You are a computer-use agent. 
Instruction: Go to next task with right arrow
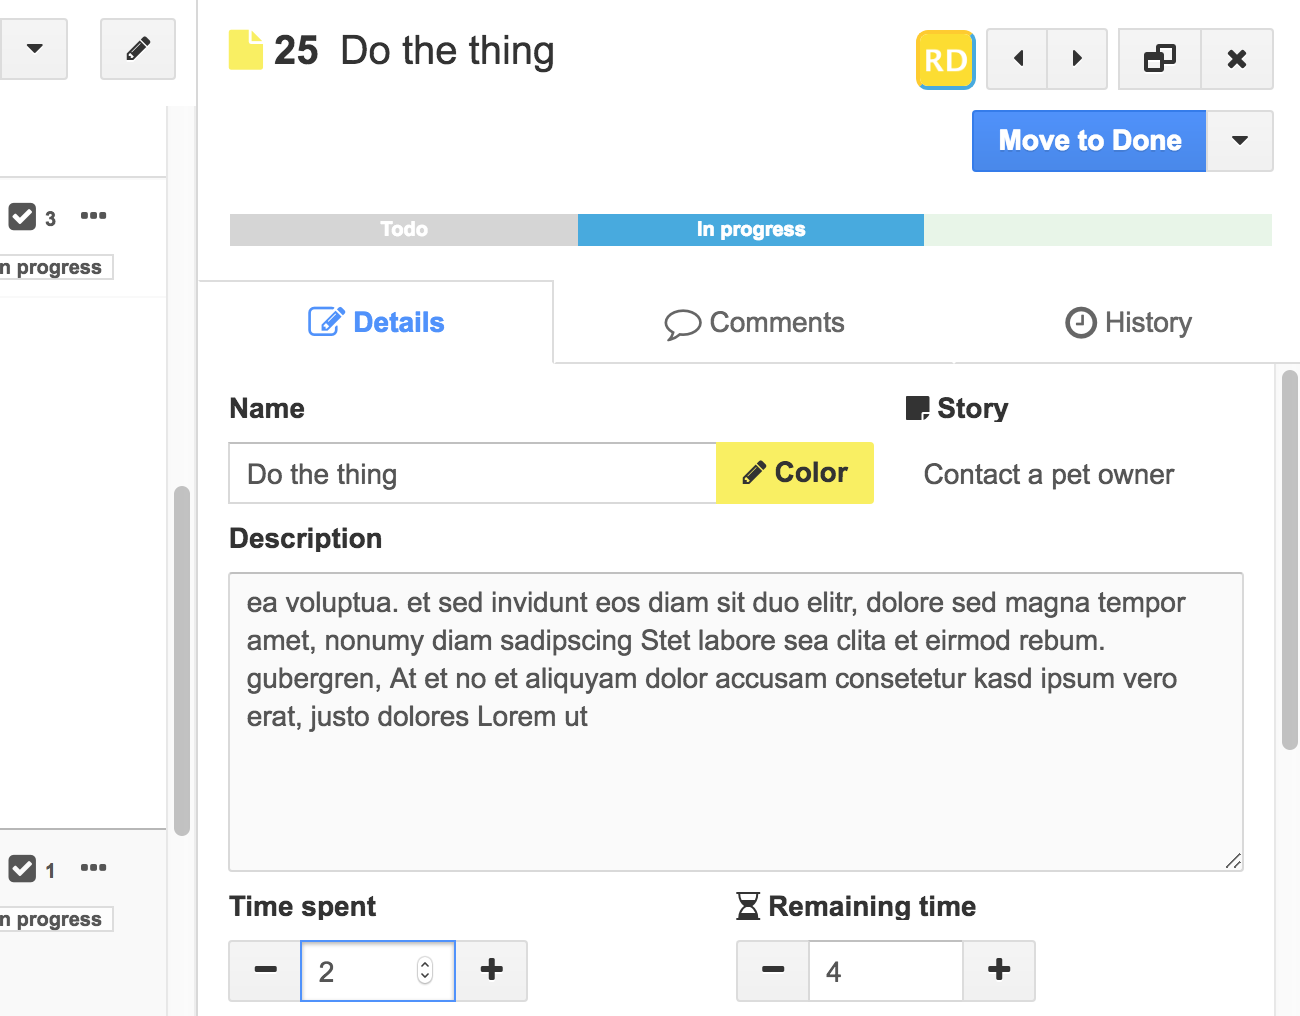pos(1077,59)
